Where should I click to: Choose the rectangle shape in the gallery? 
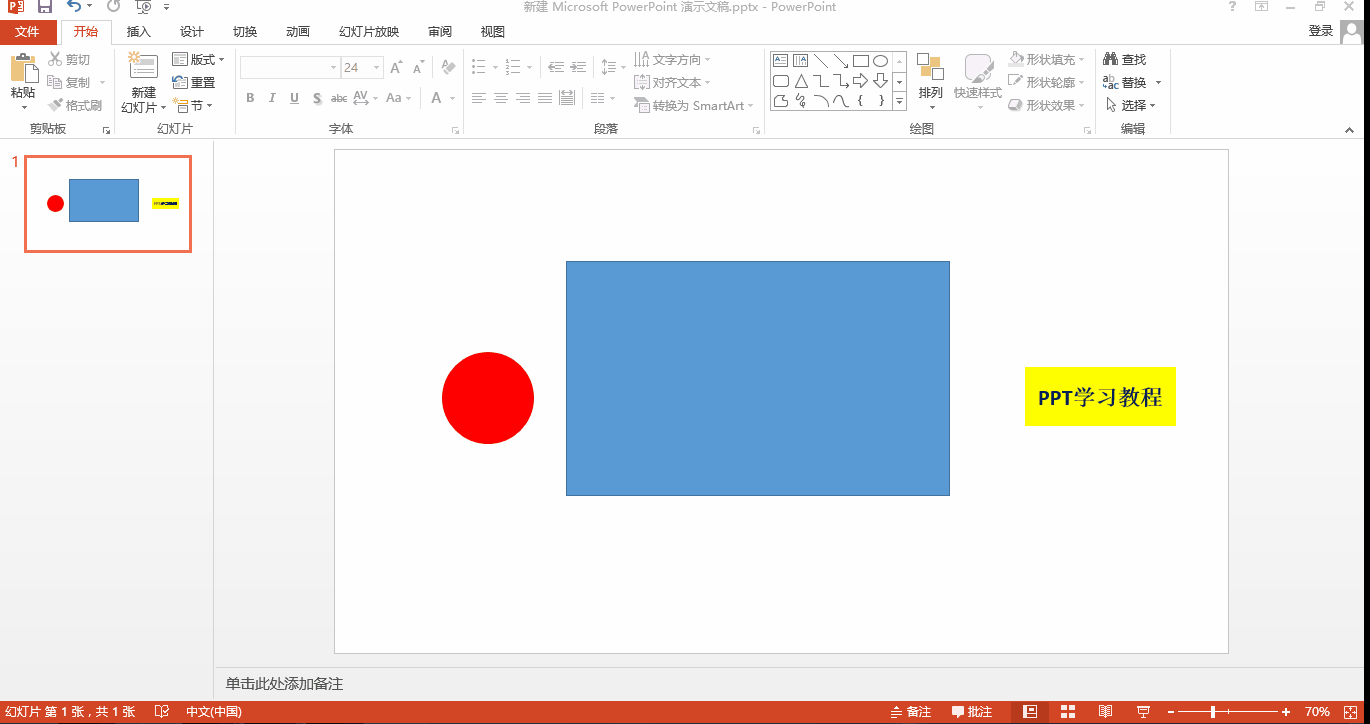pos(861,60)
